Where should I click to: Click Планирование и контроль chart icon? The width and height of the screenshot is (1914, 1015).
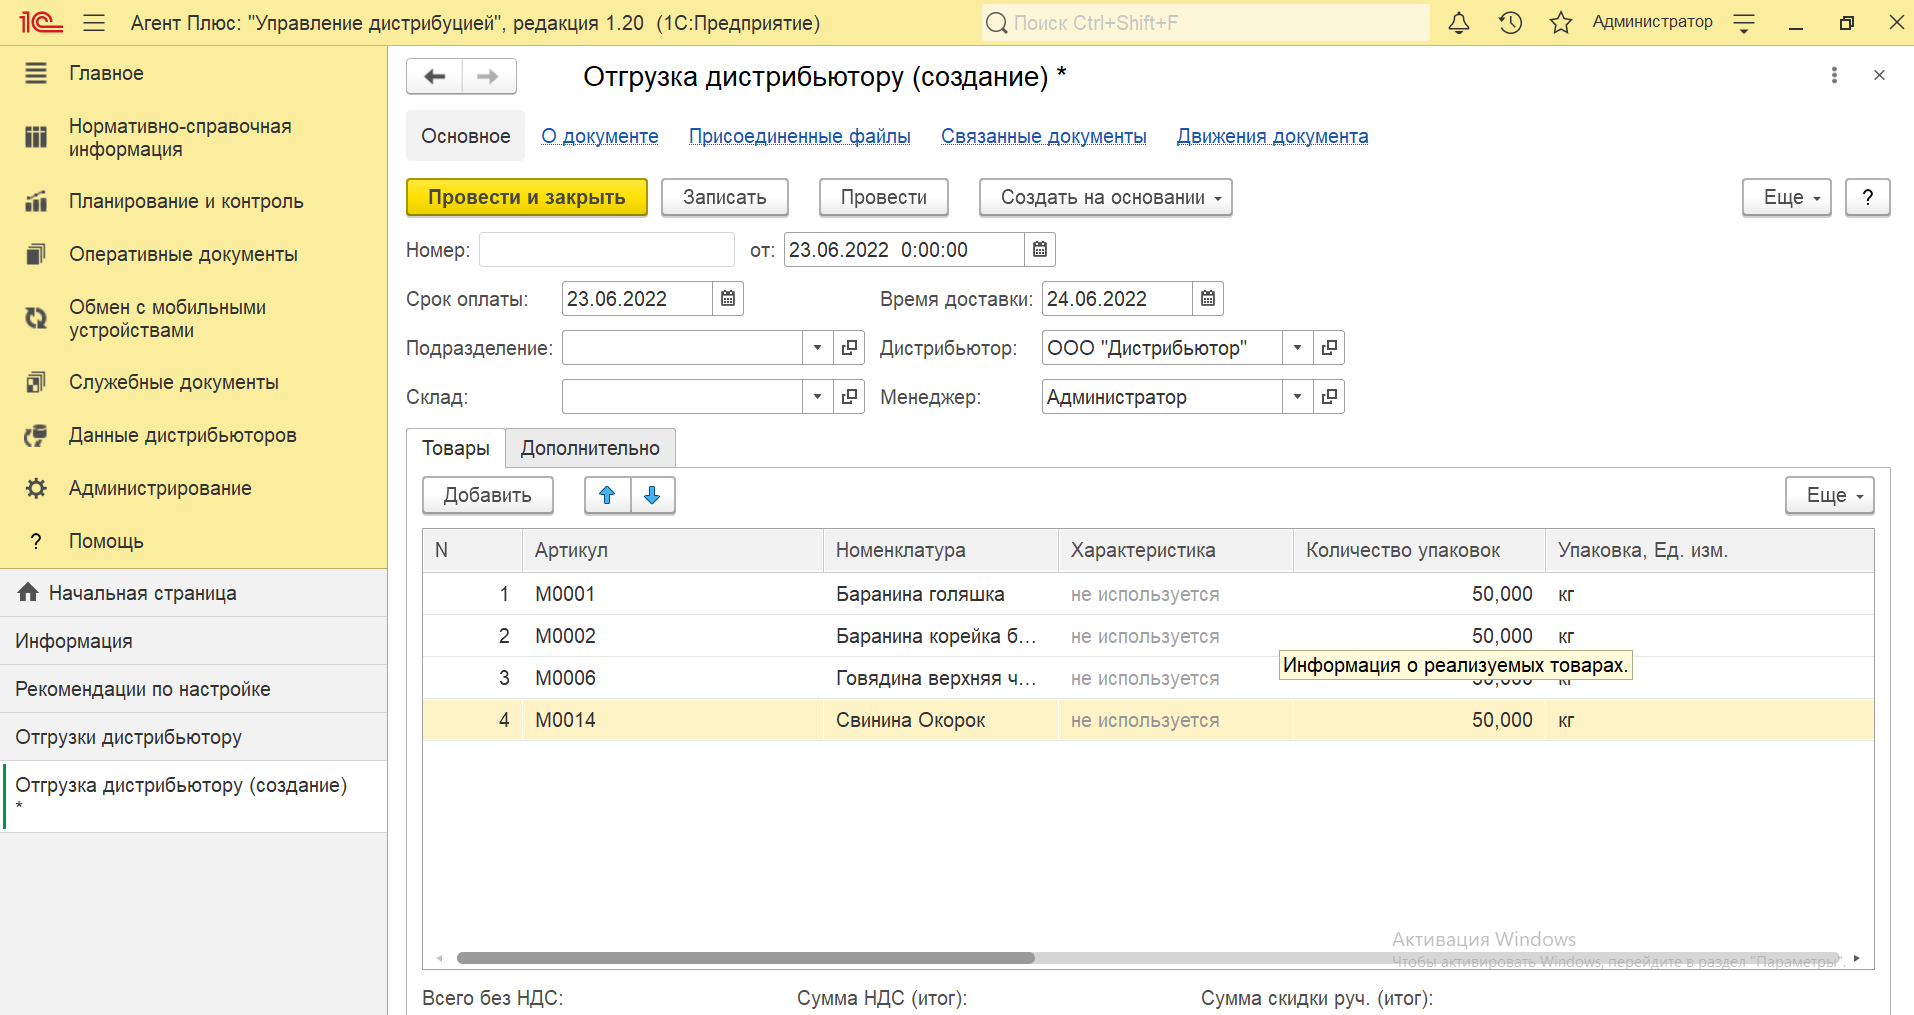point(36,201)
